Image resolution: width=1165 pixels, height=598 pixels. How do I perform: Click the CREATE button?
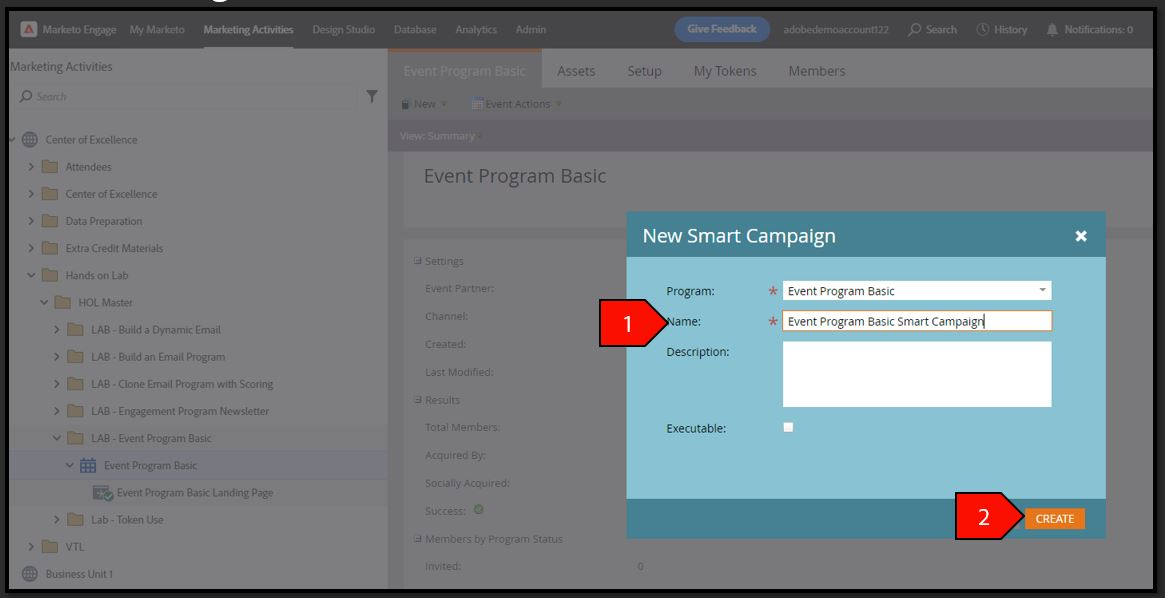point(1055,519)
